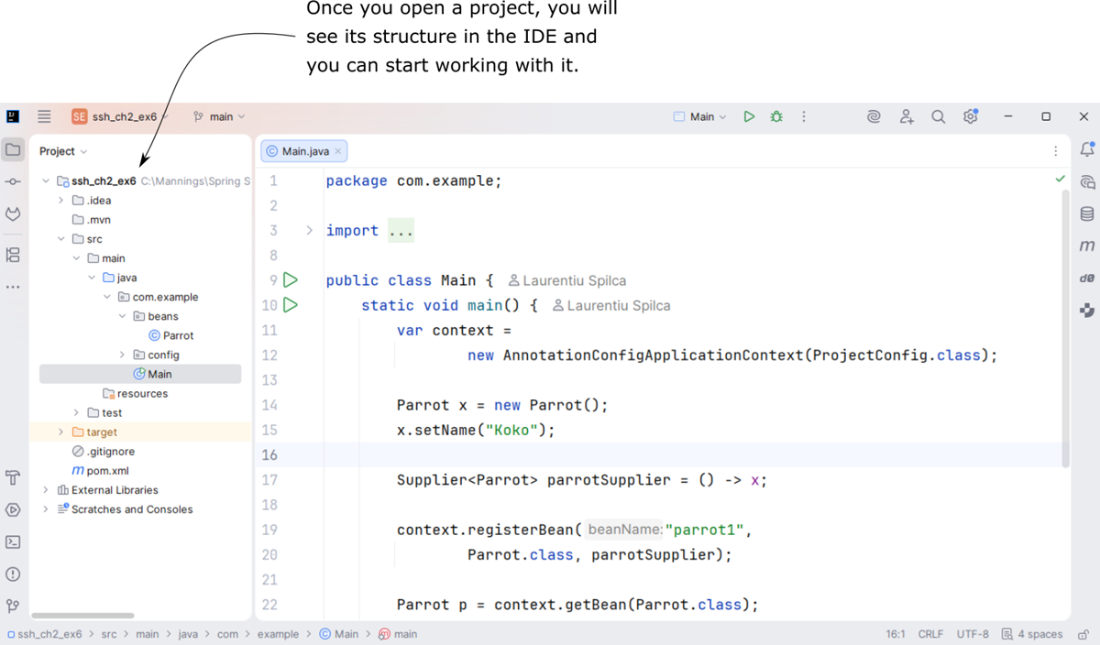Click run gutter icon beside class Main
Screen dimensions: 1100x645
290,280
